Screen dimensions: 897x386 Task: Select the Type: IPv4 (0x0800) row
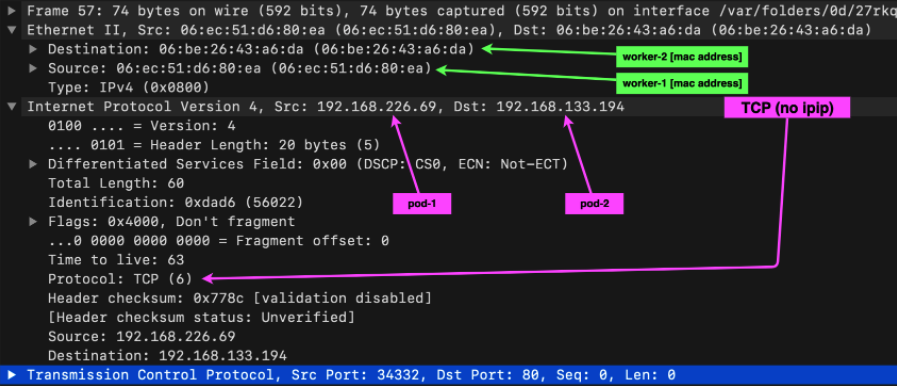click(129, 87)
